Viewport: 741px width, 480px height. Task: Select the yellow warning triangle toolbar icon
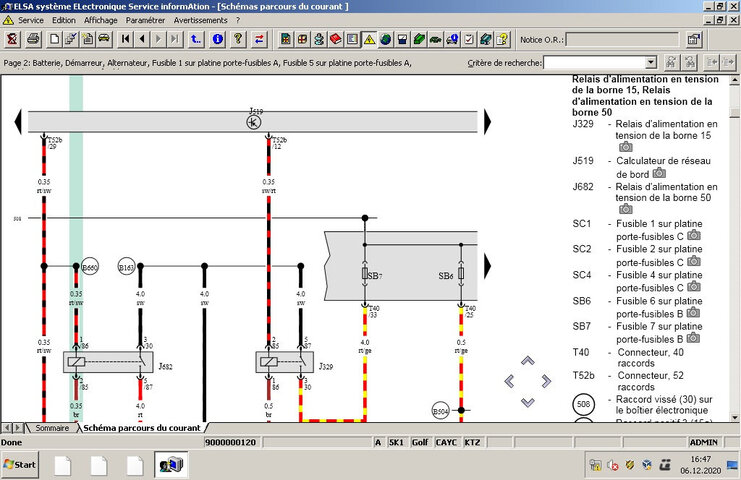pos(369,39)
